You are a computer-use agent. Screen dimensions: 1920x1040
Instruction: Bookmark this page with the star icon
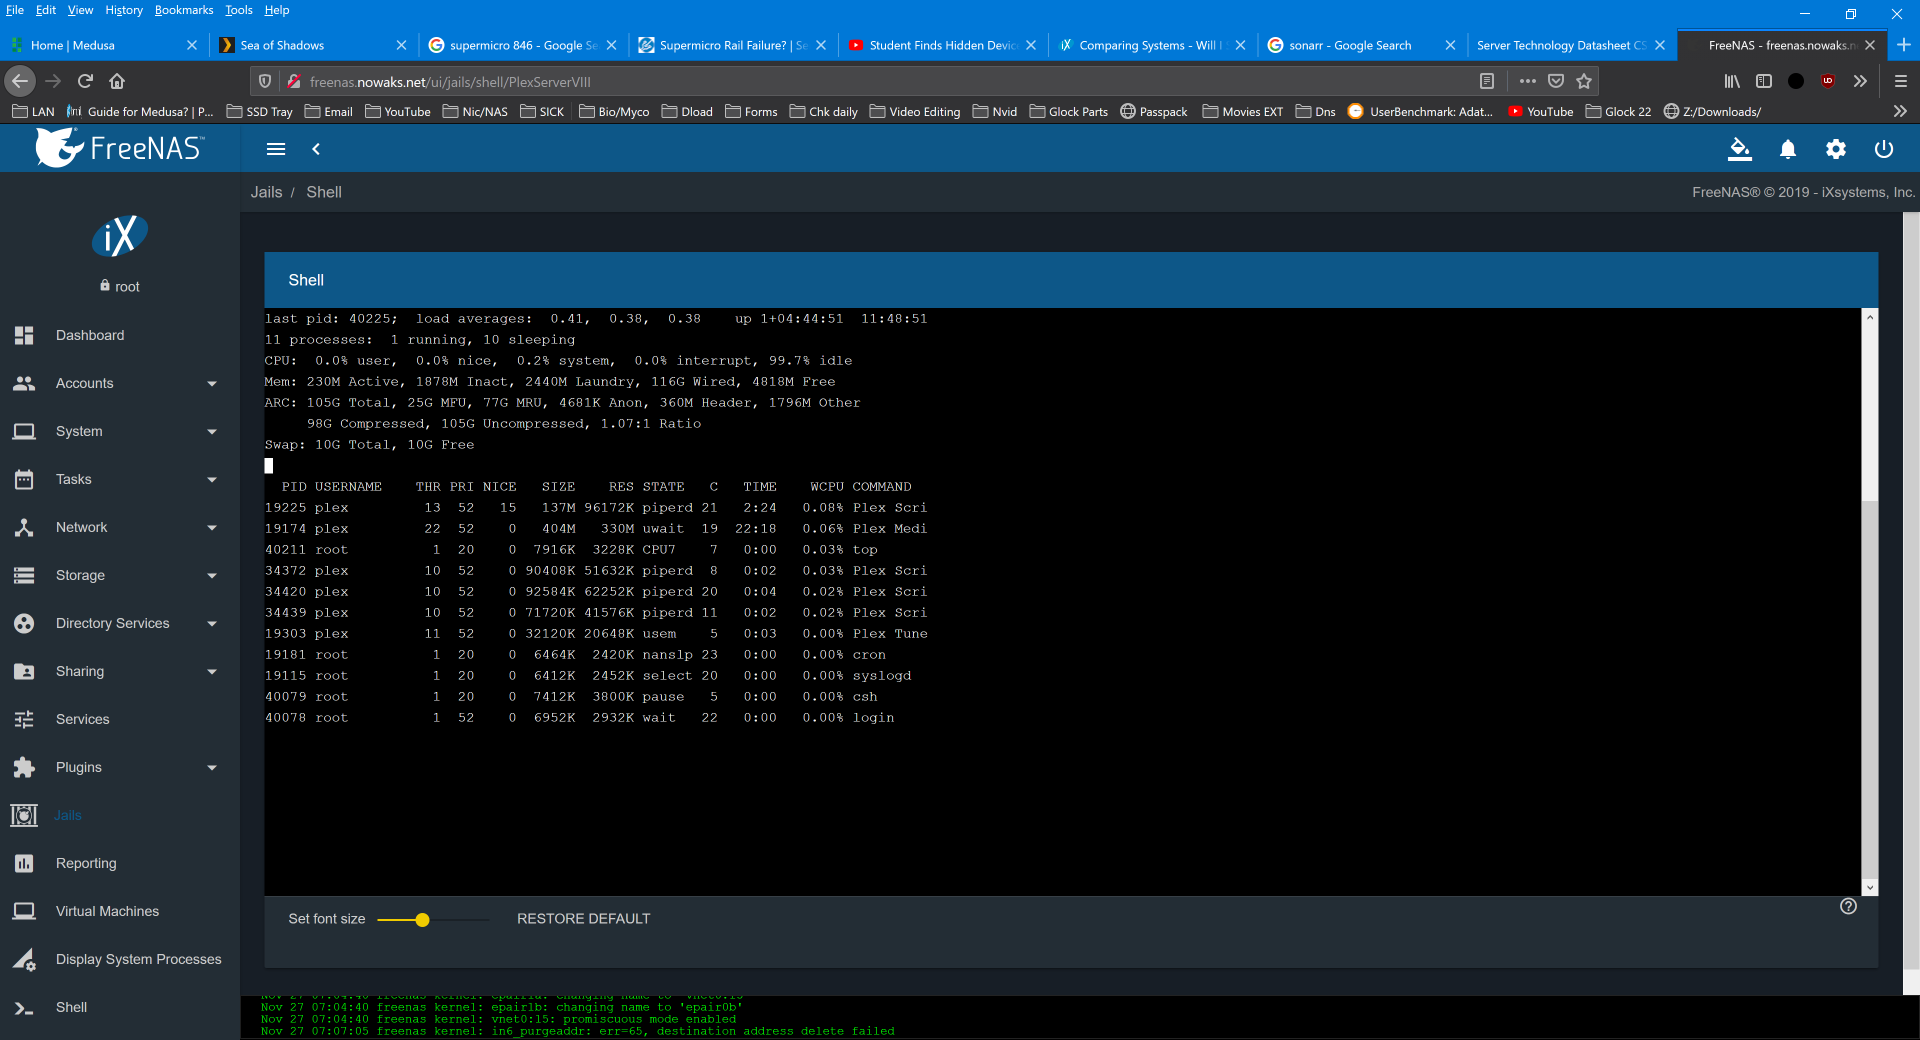[1584, 81]
